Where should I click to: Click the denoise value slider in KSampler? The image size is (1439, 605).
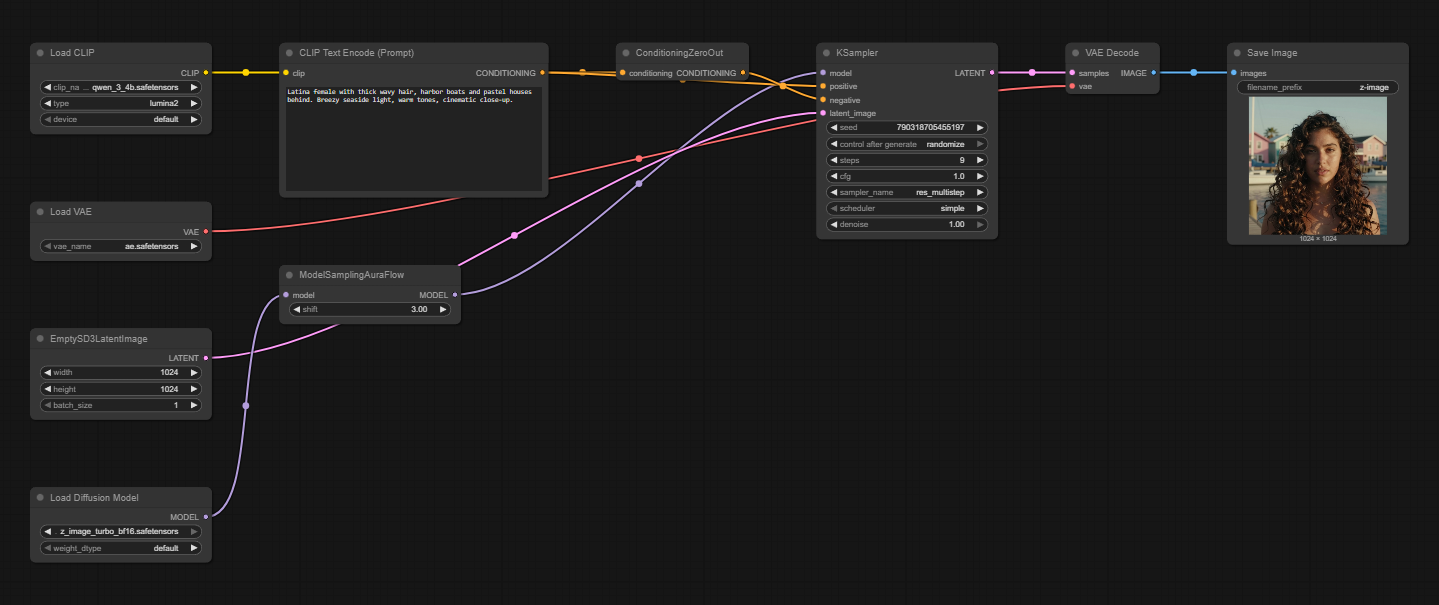tap(906, 224)
